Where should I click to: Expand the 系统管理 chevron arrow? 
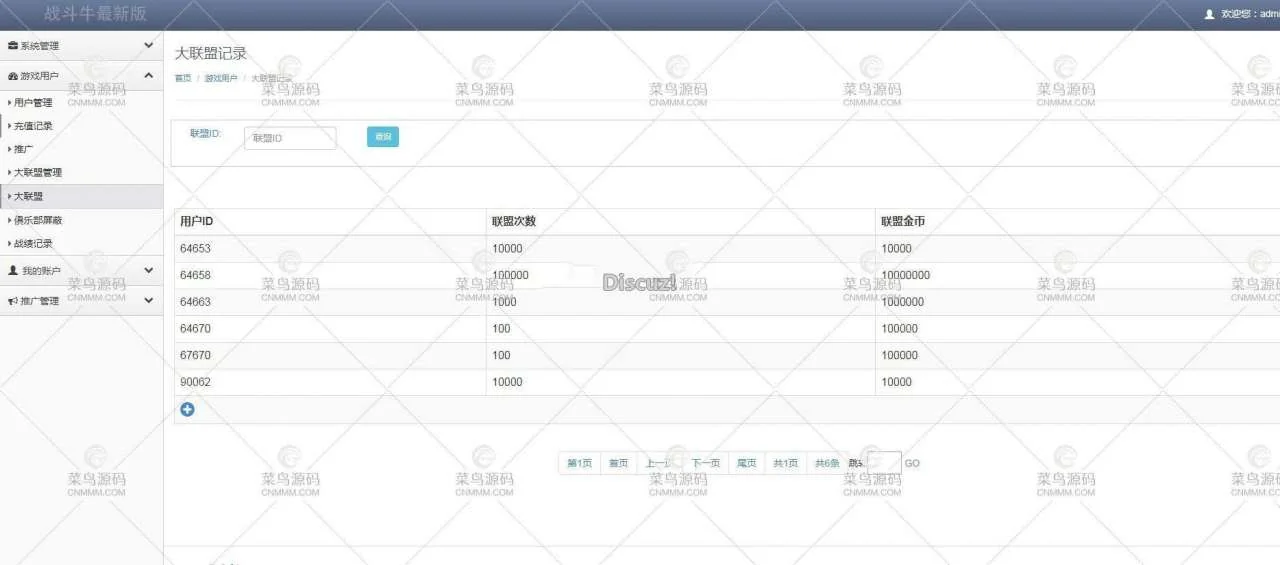pyautogui.click(x=148, y=46)
